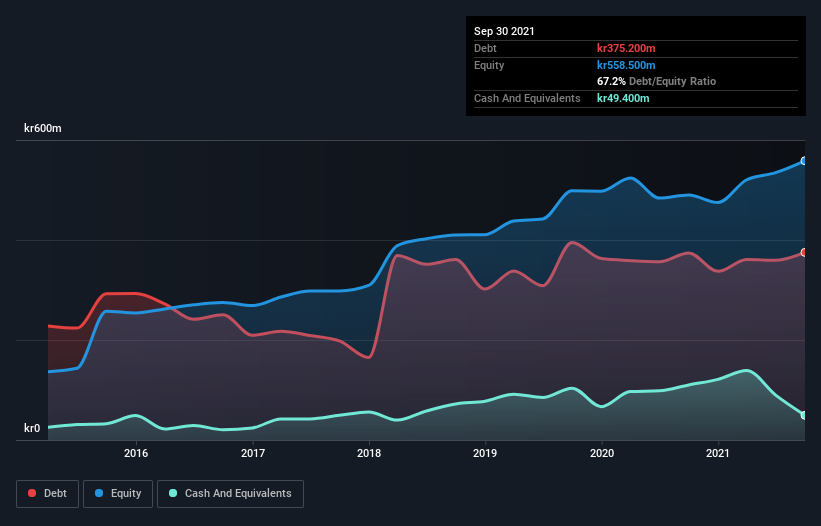The height and width of the screenshot is (526, 821).
Task: Click the 2017 x-axis label
Action: (x=253, y=453)
